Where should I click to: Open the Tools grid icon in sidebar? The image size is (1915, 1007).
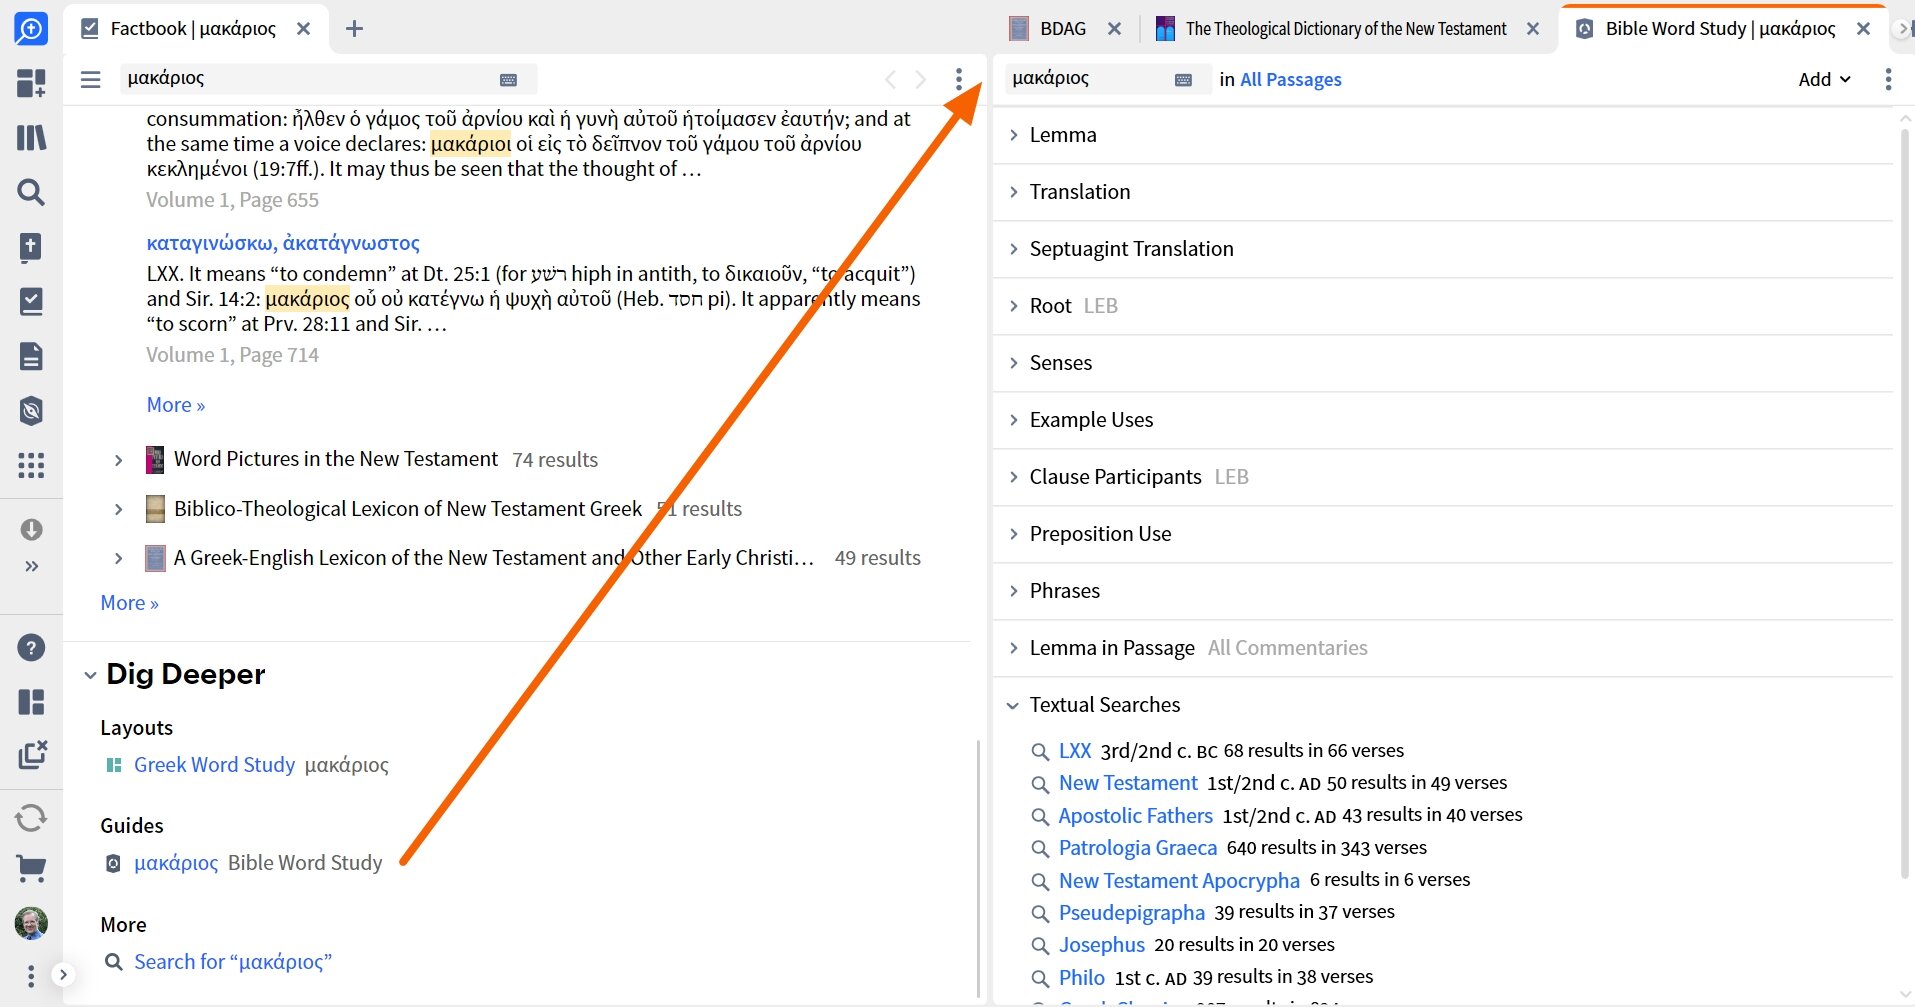coord(31,465)
